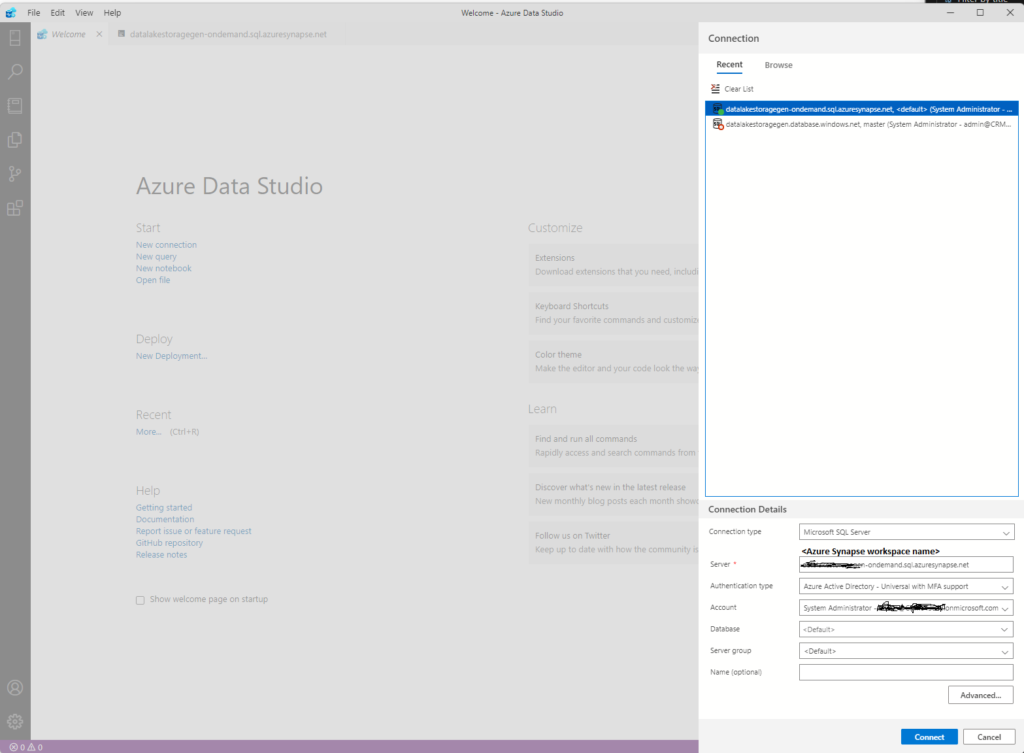Select the Welcome editor tab
Viewport: 1024px width, 753px height.
[x=69, y=34]
